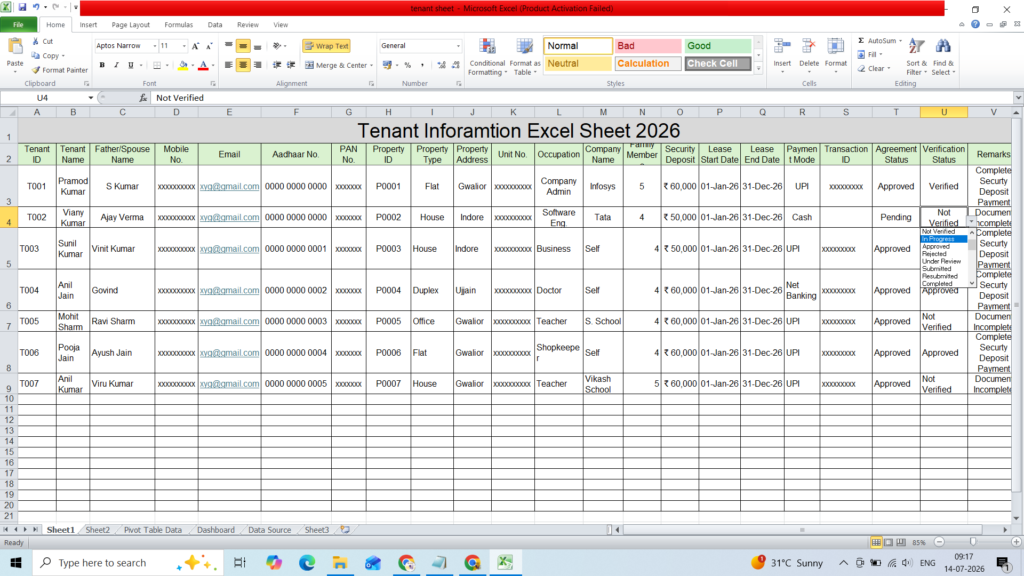Screen dimensions: 1024x576
Task: Click the Excel Help question mark icon
Action: (x=975, y=25)
